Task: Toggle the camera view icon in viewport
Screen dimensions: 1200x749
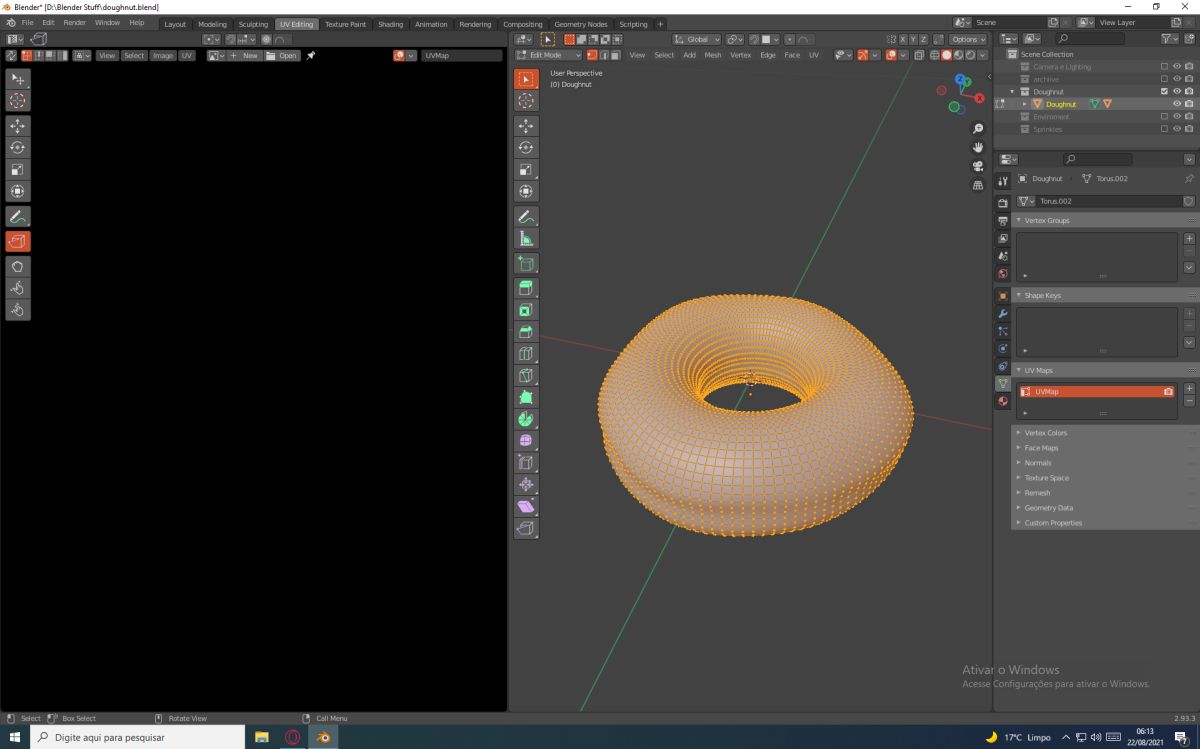Action: pyautogui.click(x=978, y=166)
